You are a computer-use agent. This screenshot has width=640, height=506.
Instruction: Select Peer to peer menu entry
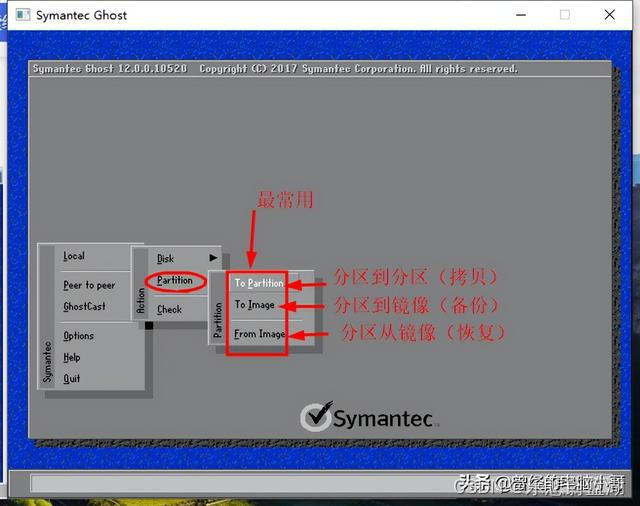pyautogui.click(x=89, y=285)
